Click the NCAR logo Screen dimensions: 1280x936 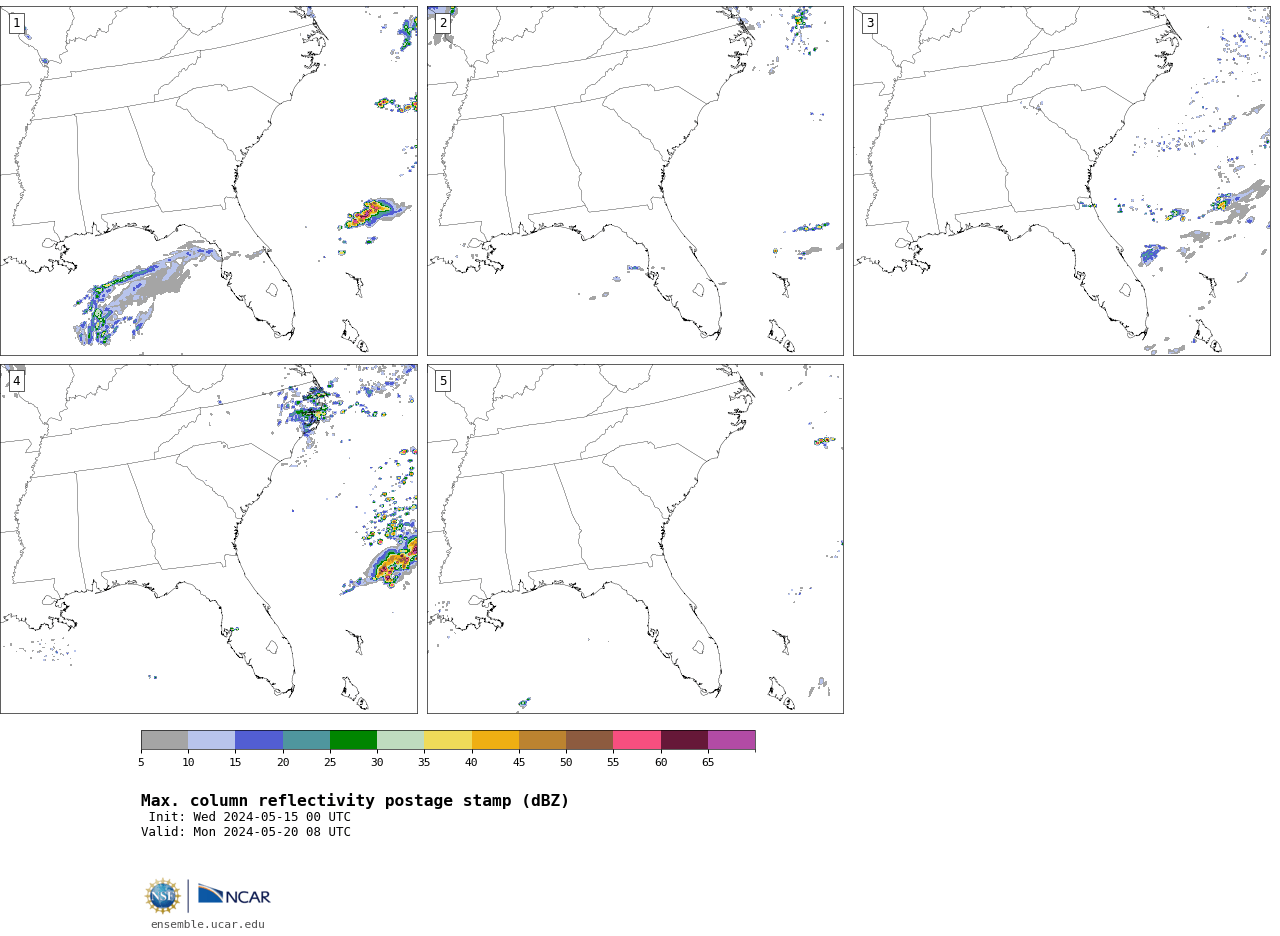pyautogui.click(x=234, y=896)
